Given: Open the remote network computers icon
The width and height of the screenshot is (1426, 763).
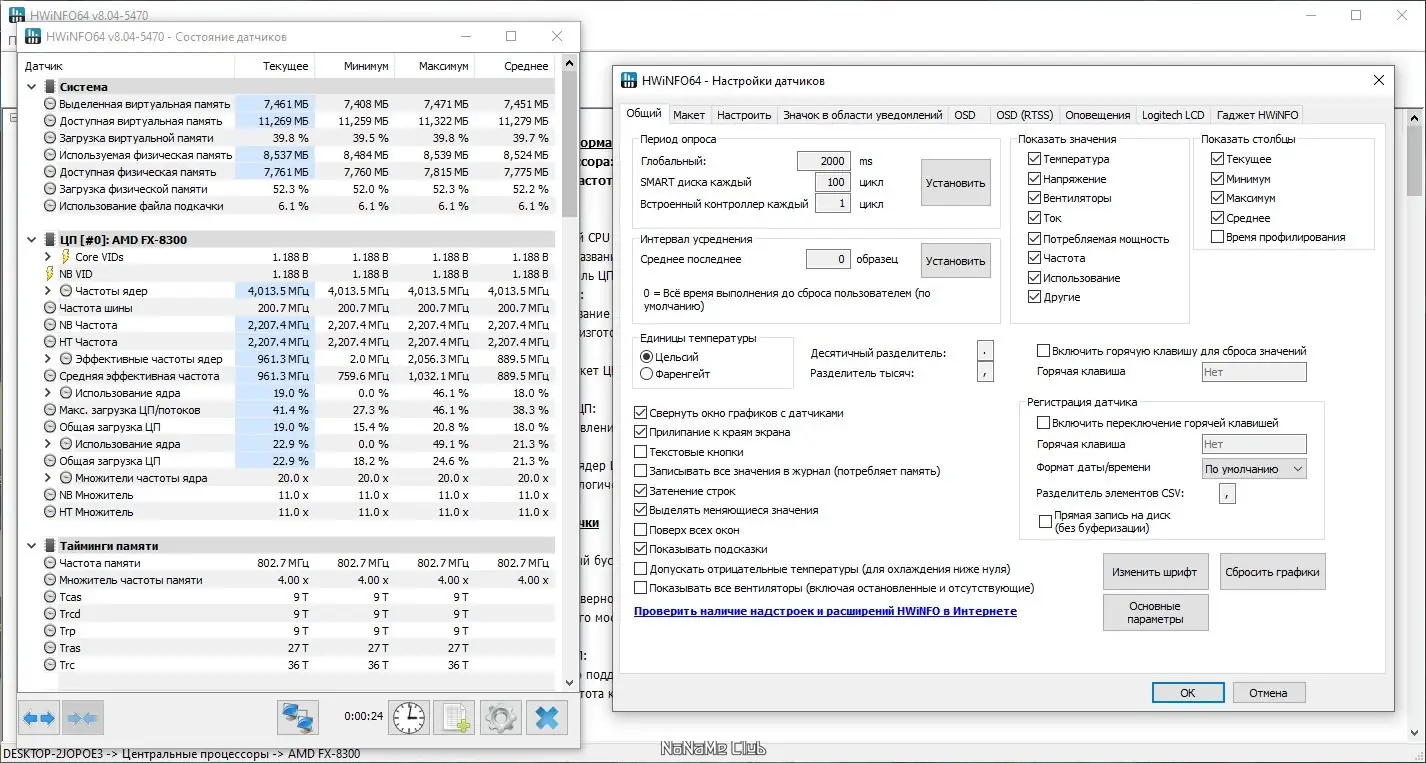Looking at the screenshot, I should (x=298, y=717).
